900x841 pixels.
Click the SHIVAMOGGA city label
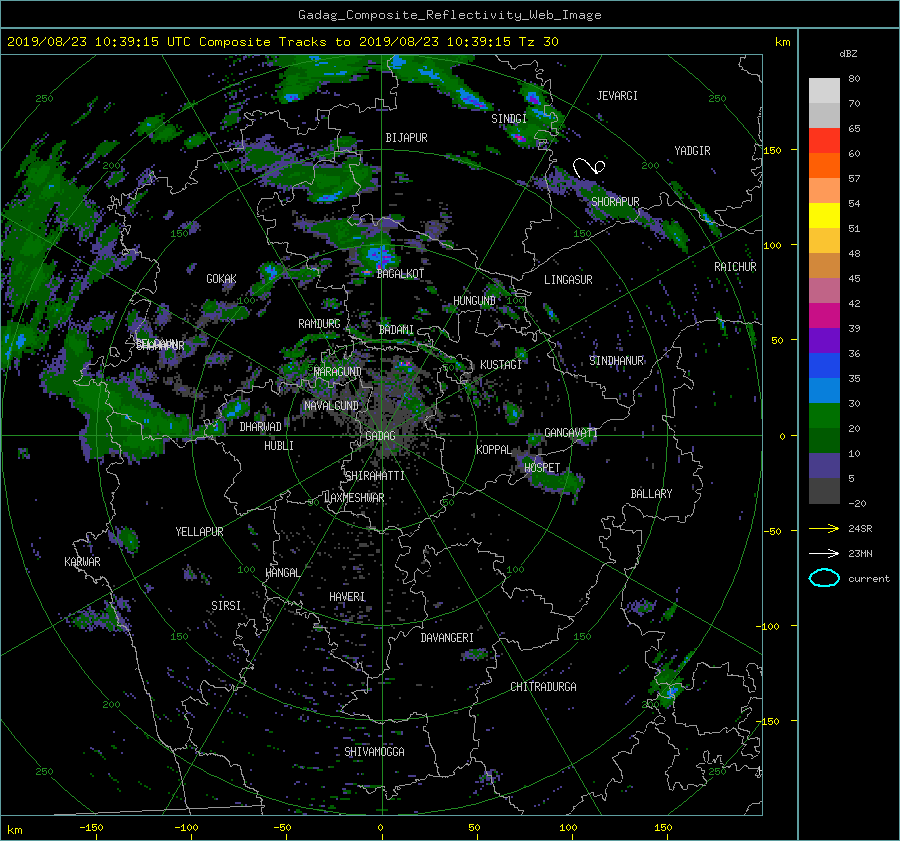coord(374,752)
